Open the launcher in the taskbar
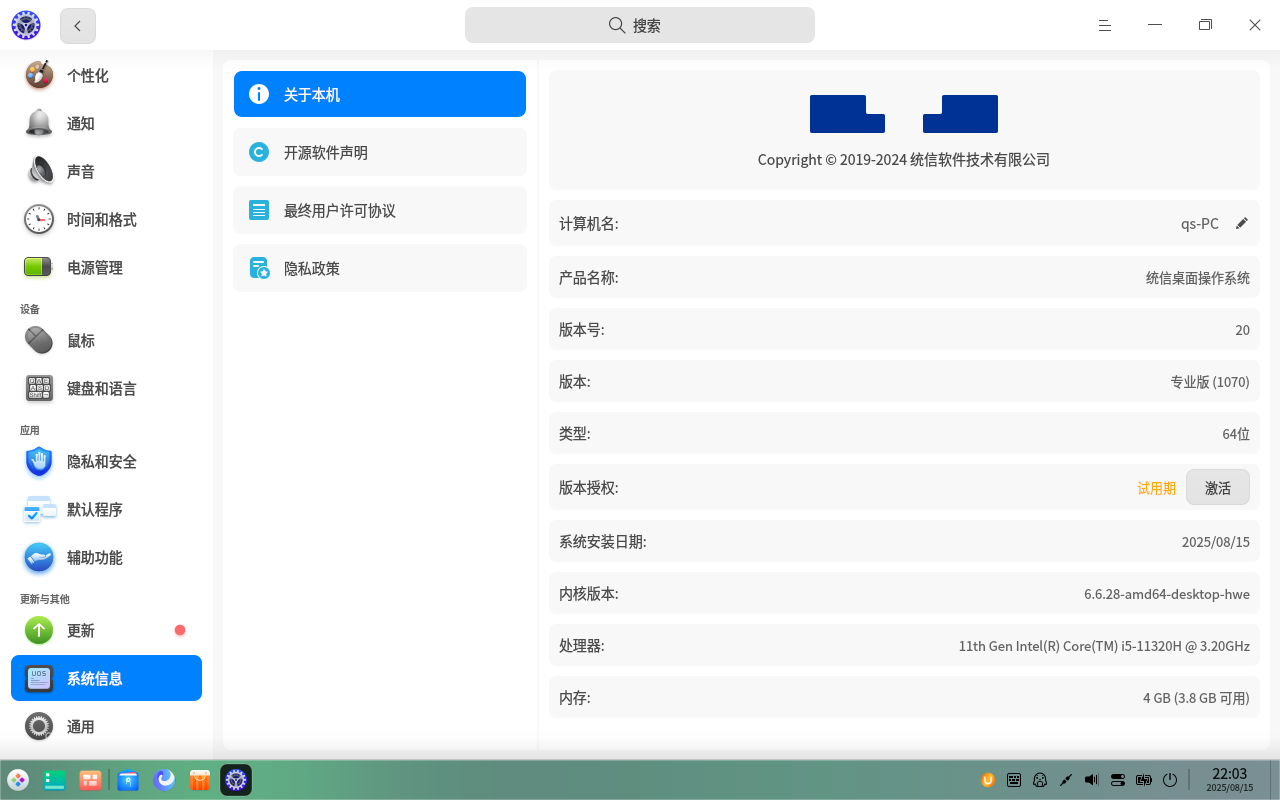Viewport: 1280px width, 800px height. [18, 780]
